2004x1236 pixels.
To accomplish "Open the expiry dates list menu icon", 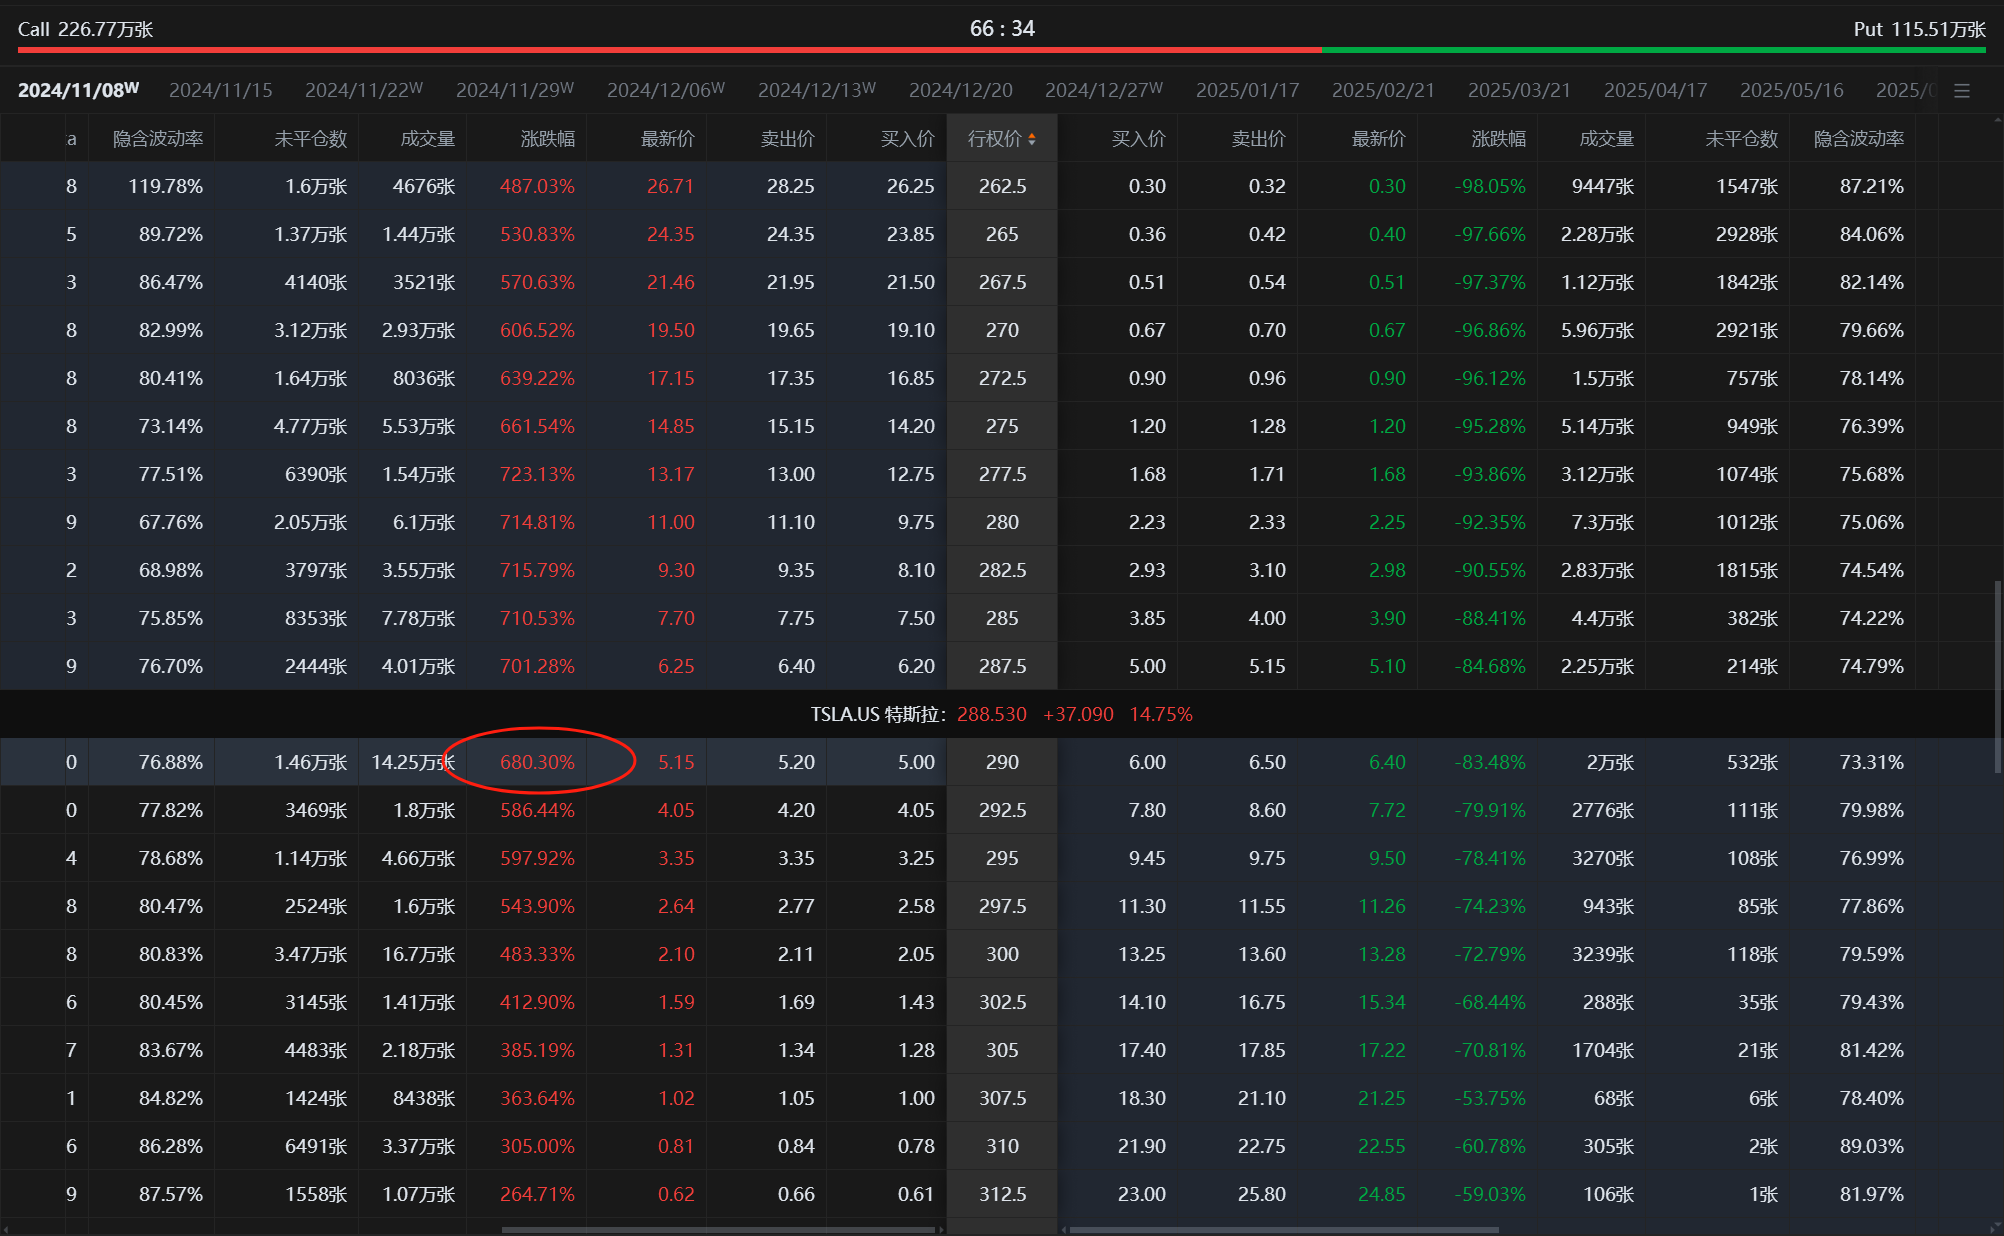I will point(1962,91).
